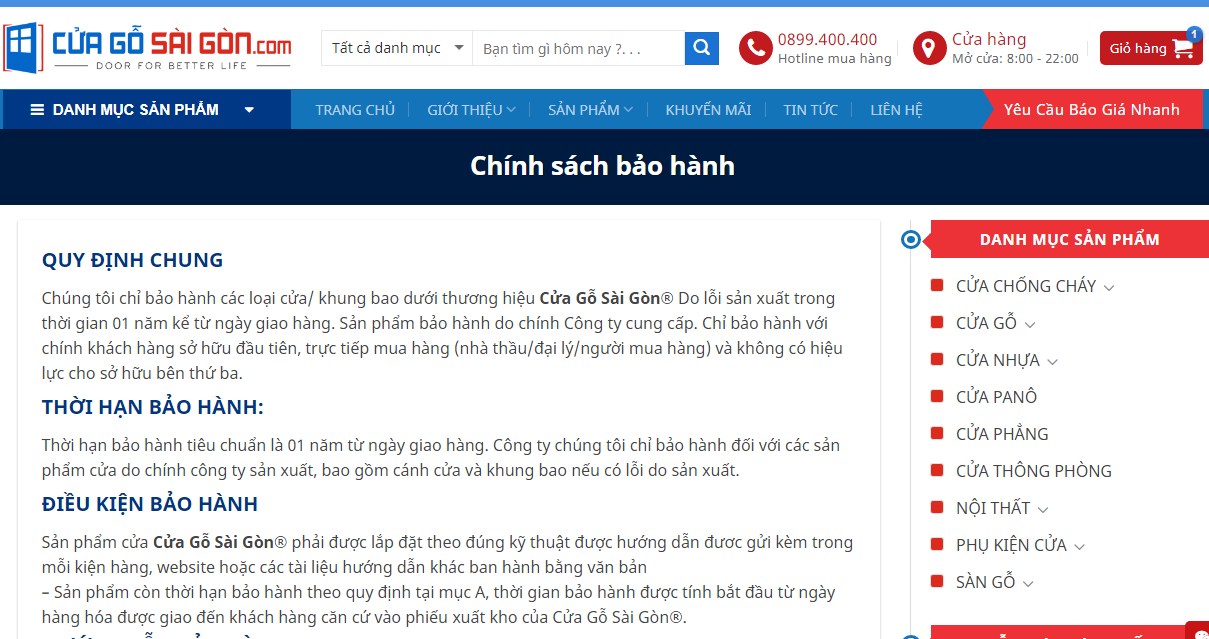Viewport: 1209px width, 639px height.
Task: Click the blue circular marker beside Danh mục sản phẩm sidebar
Action: pyautogui.click(x=910, y=240)
